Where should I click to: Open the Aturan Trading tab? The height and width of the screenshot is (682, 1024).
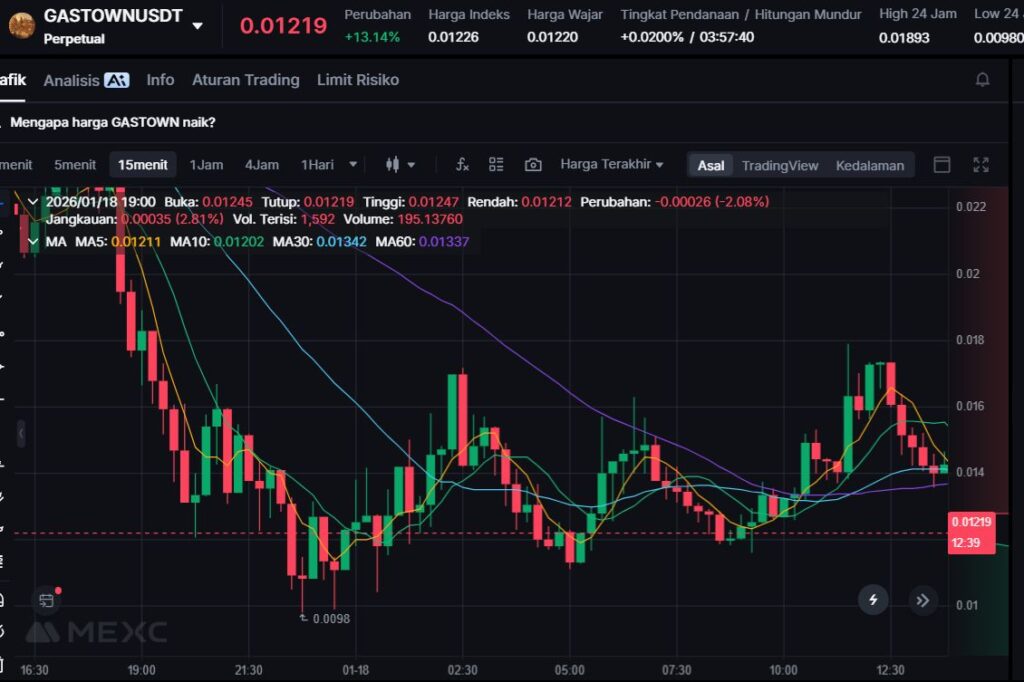tap(245, 80)
